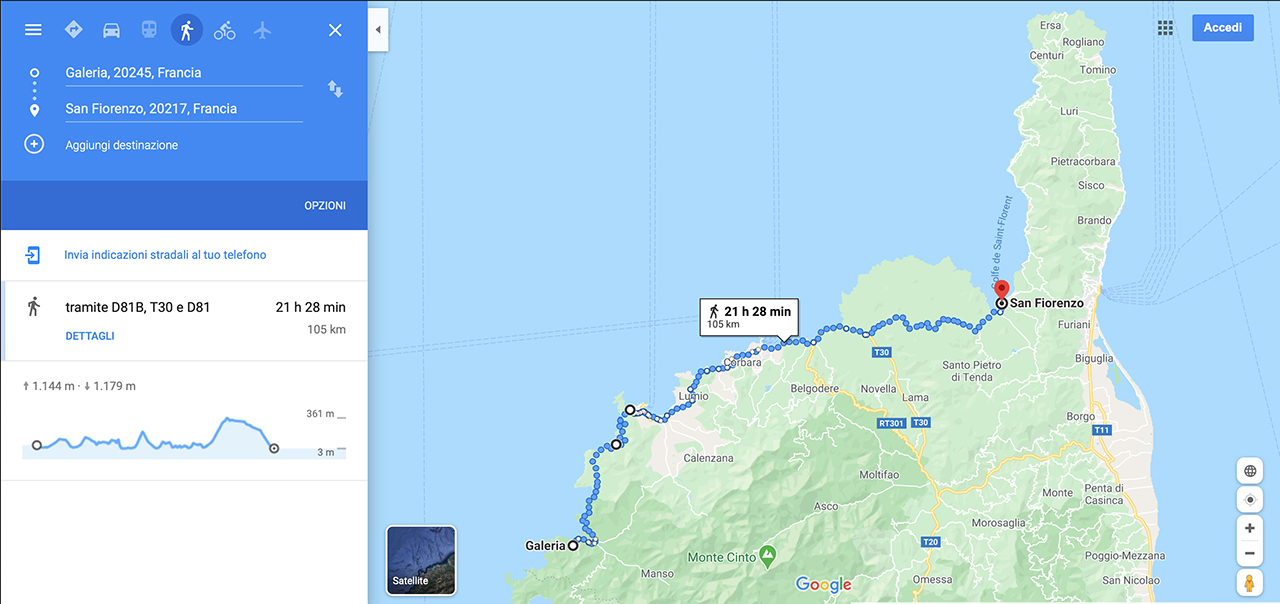Click the Galeria origin marker on map
This screenshot has width=1280, height=604.
(573, 546)
